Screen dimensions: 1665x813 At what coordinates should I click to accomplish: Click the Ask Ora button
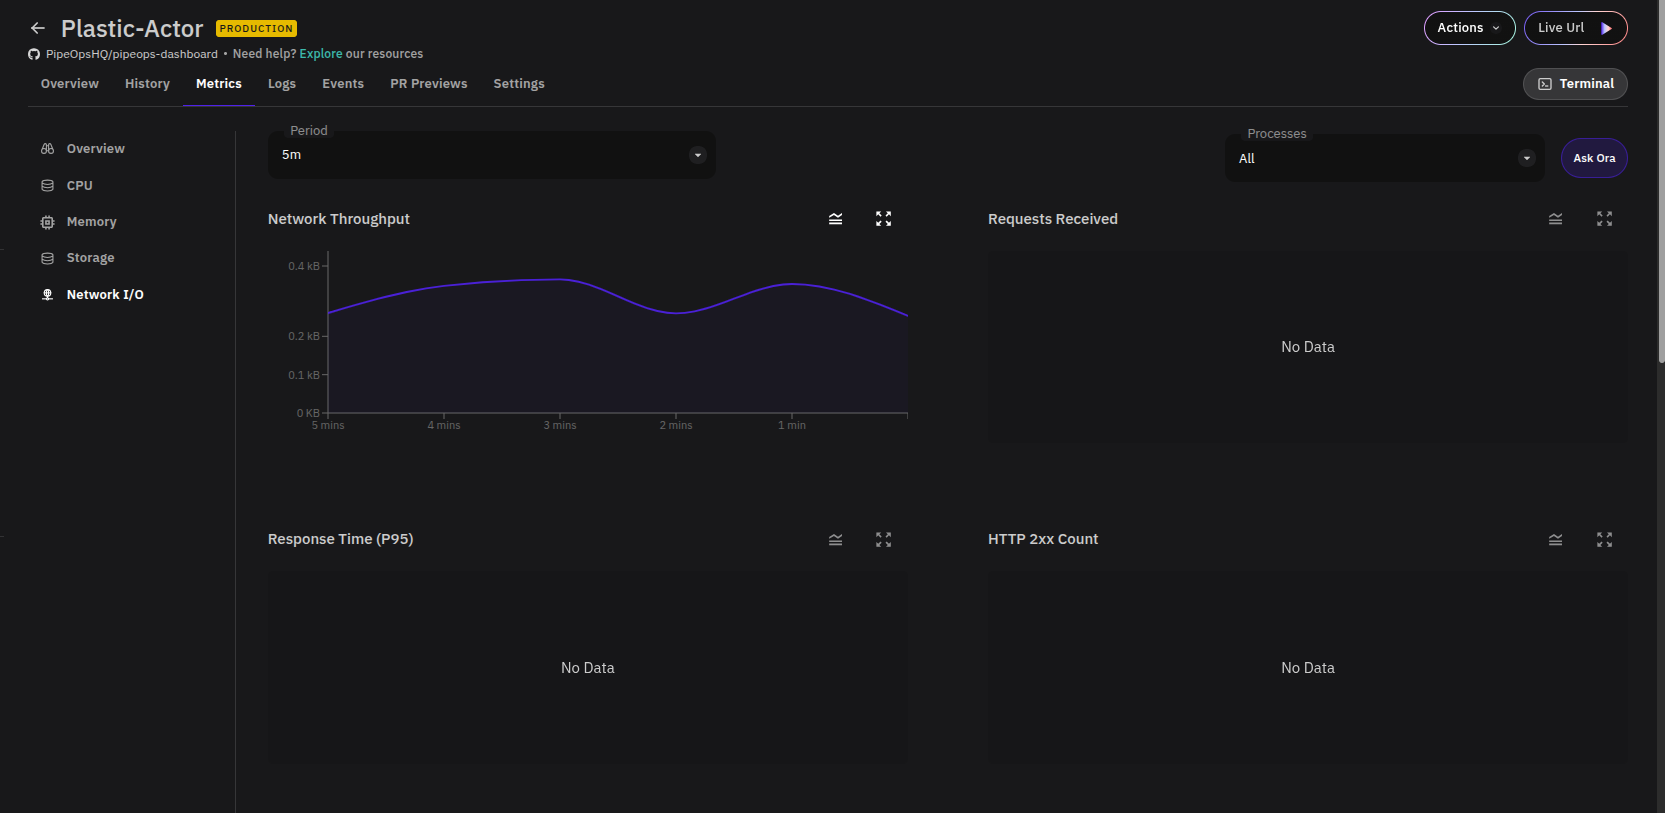1594,158
